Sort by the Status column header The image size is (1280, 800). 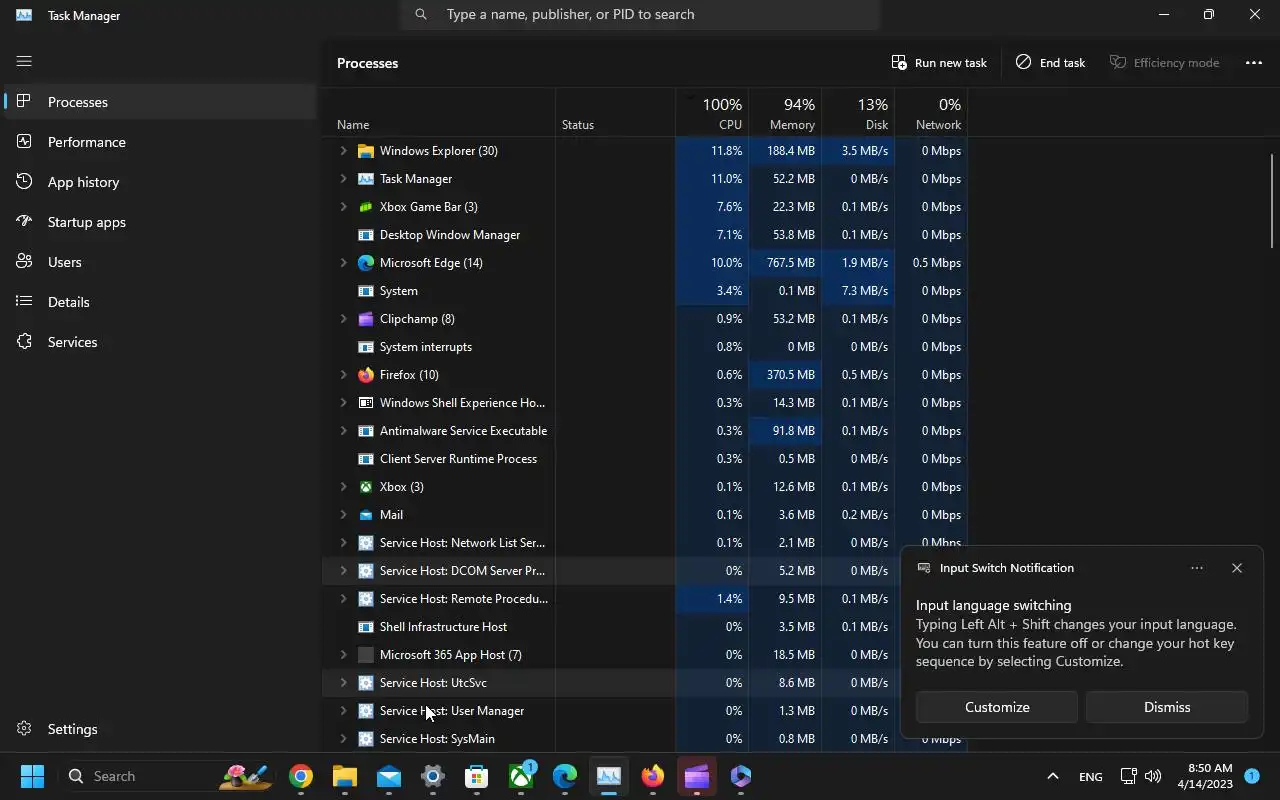(x=615, y=112)
